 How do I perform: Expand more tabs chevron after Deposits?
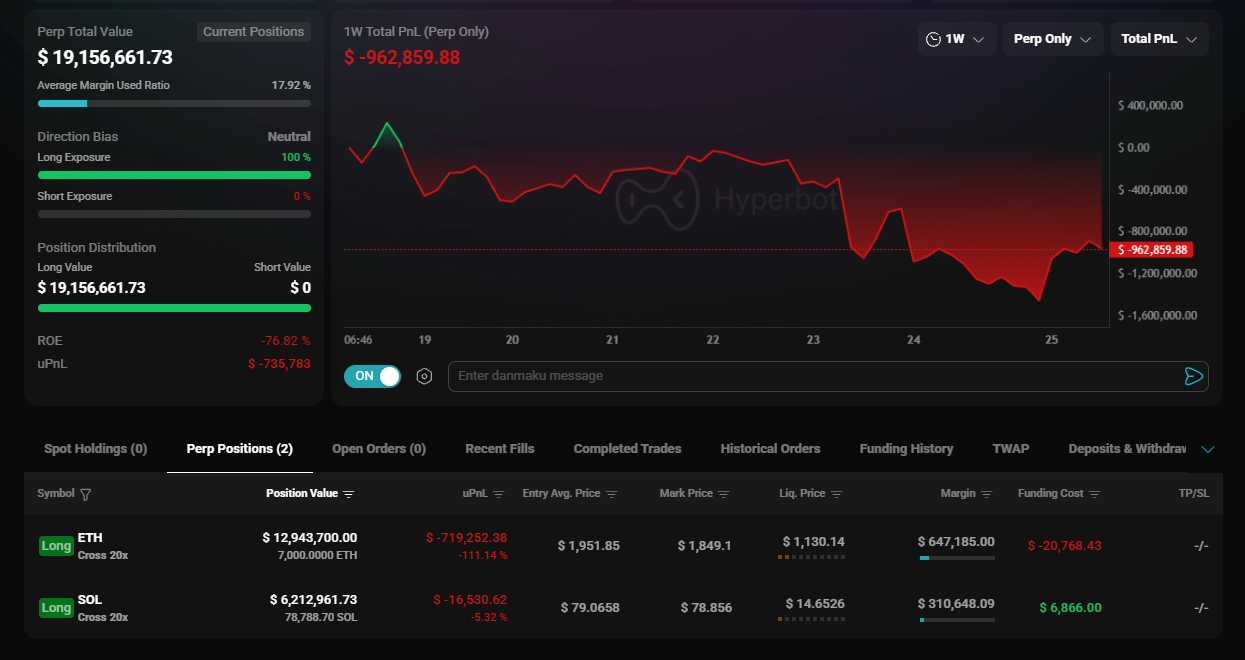(x=1208, y=449)
